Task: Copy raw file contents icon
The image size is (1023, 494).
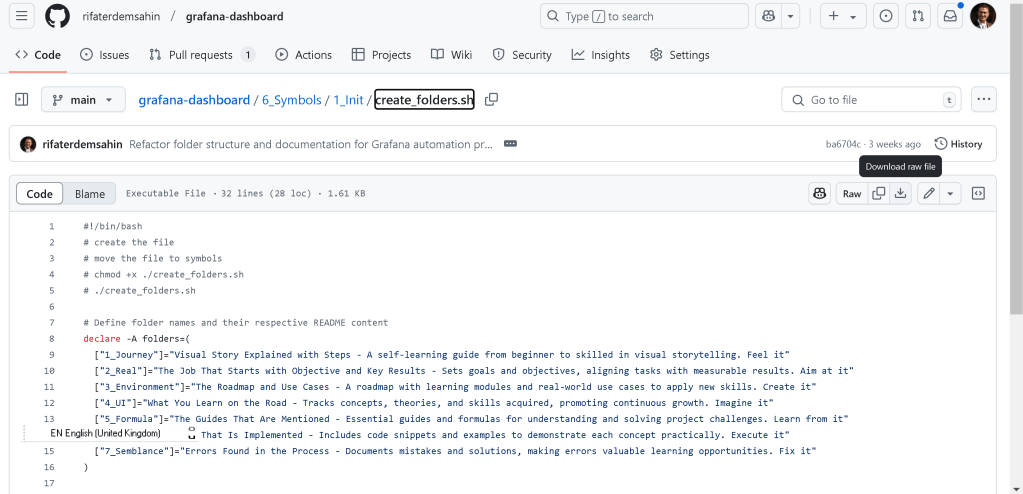Action: [879, 193]
